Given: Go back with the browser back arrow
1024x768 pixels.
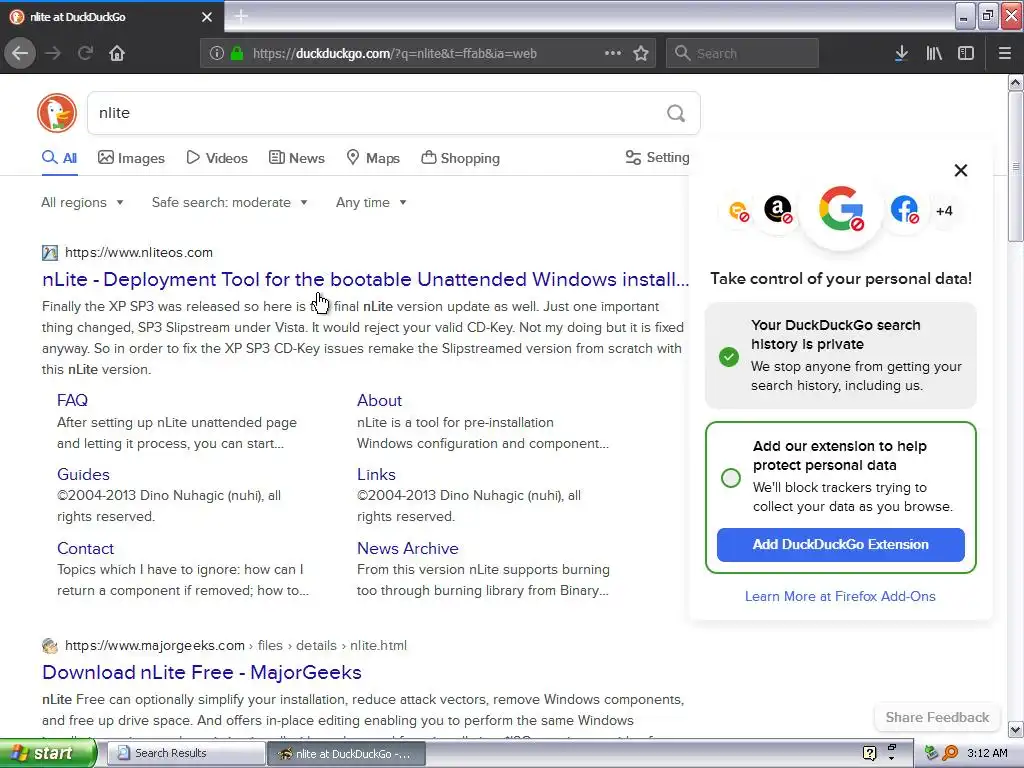Looking at the screenshot, I should tap(20, 54).
